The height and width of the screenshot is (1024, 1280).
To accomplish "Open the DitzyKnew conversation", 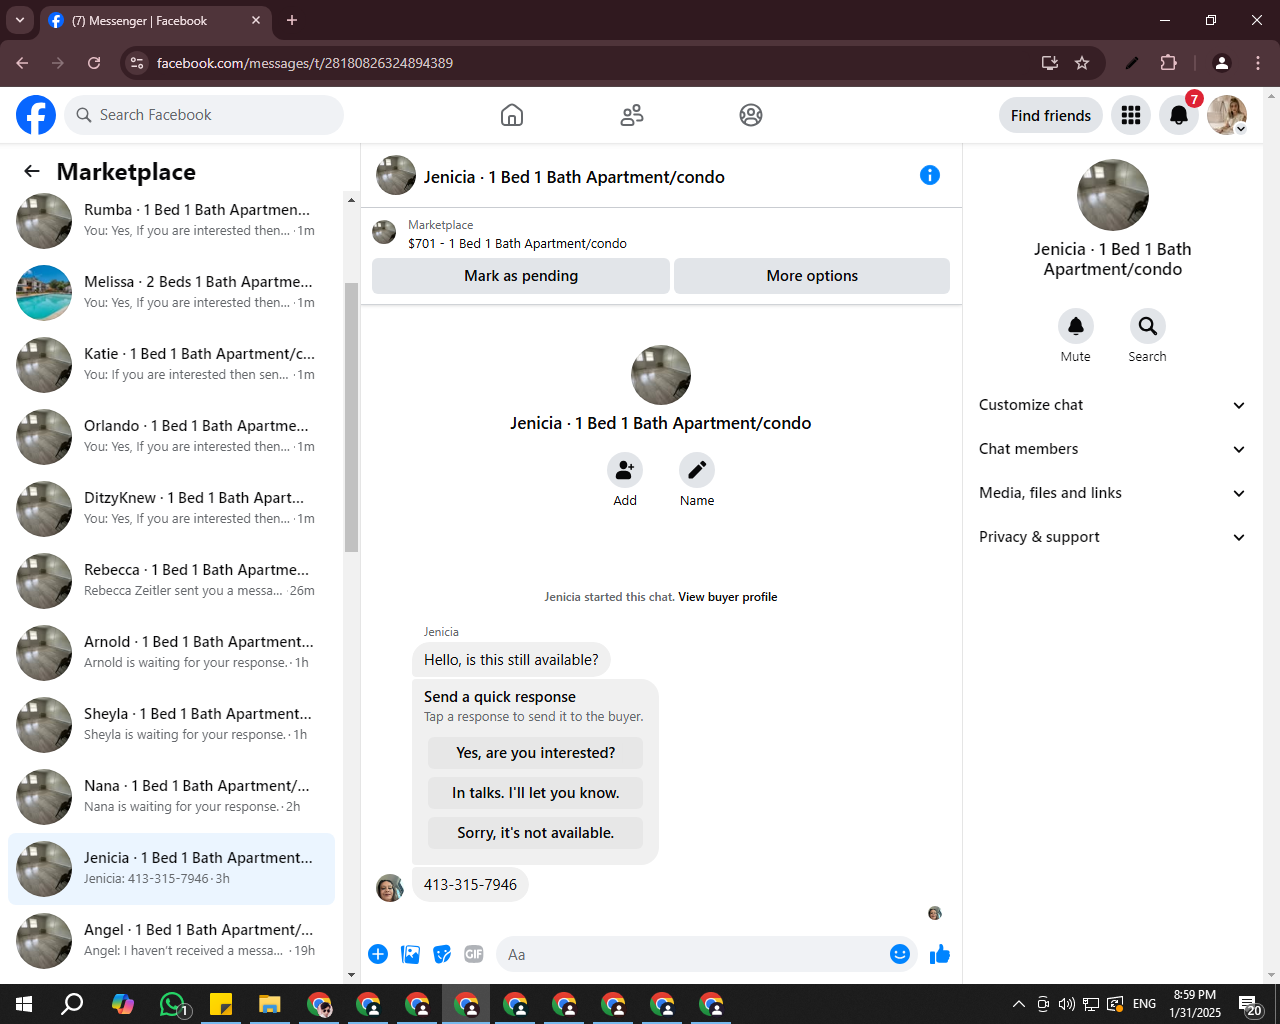I will [172, 509].
